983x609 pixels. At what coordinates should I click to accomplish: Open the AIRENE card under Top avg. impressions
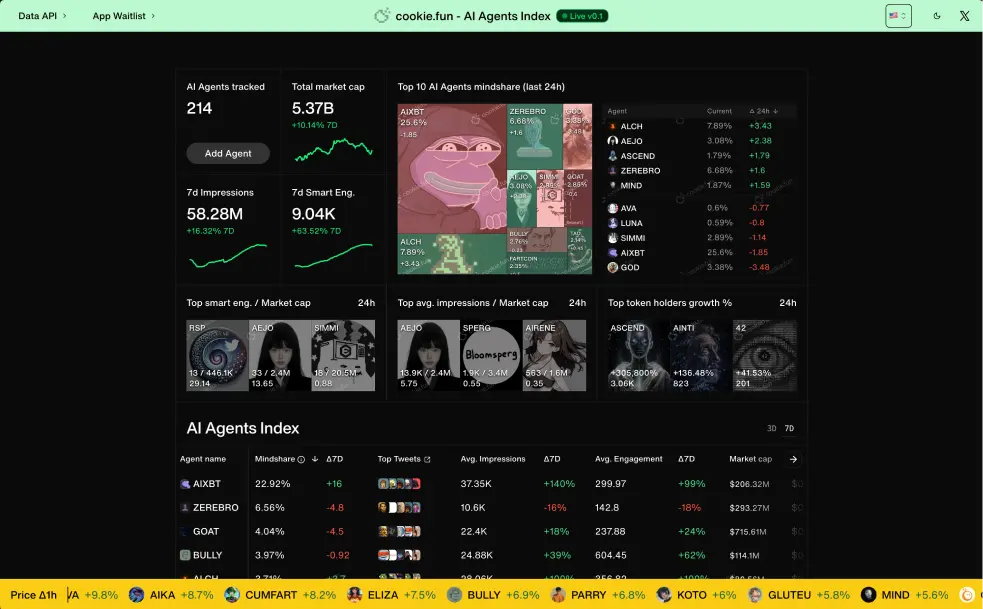(x=554, y=356)
